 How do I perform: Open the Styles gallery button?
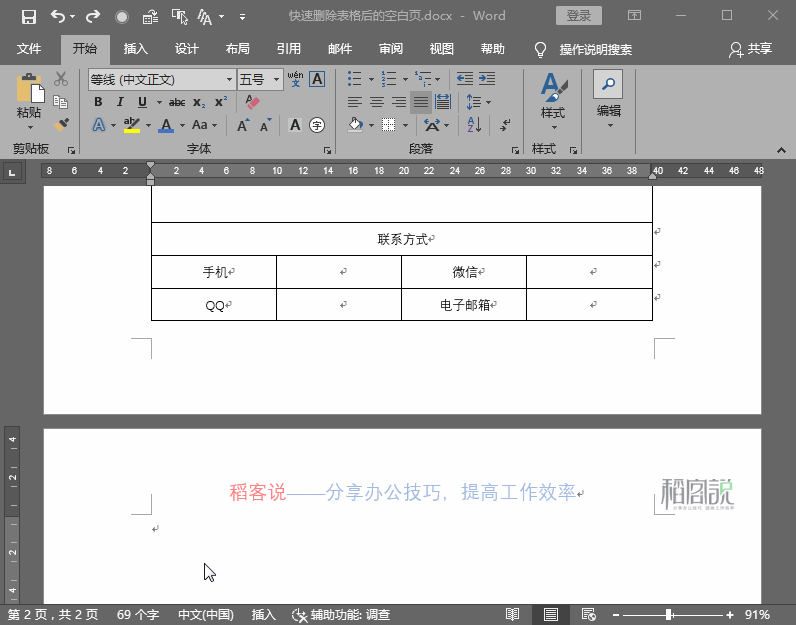(553, 101)
